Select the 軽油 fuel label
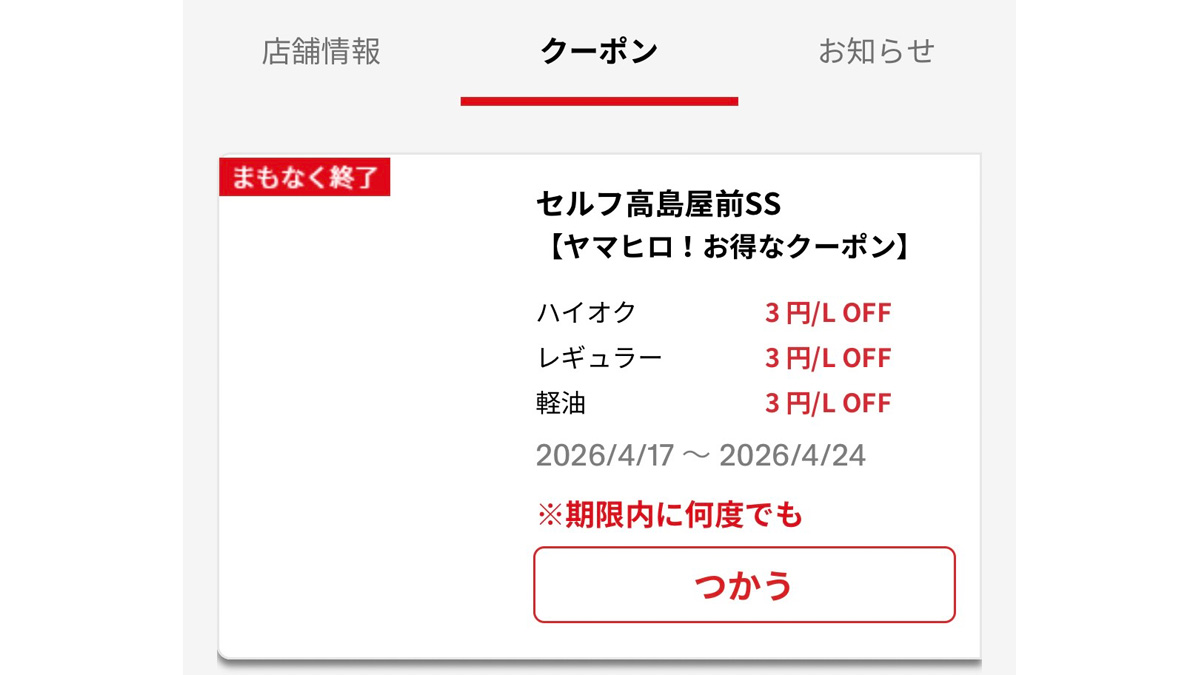The height and width of the screenshot is (675, 1200). tap(561, 403)
